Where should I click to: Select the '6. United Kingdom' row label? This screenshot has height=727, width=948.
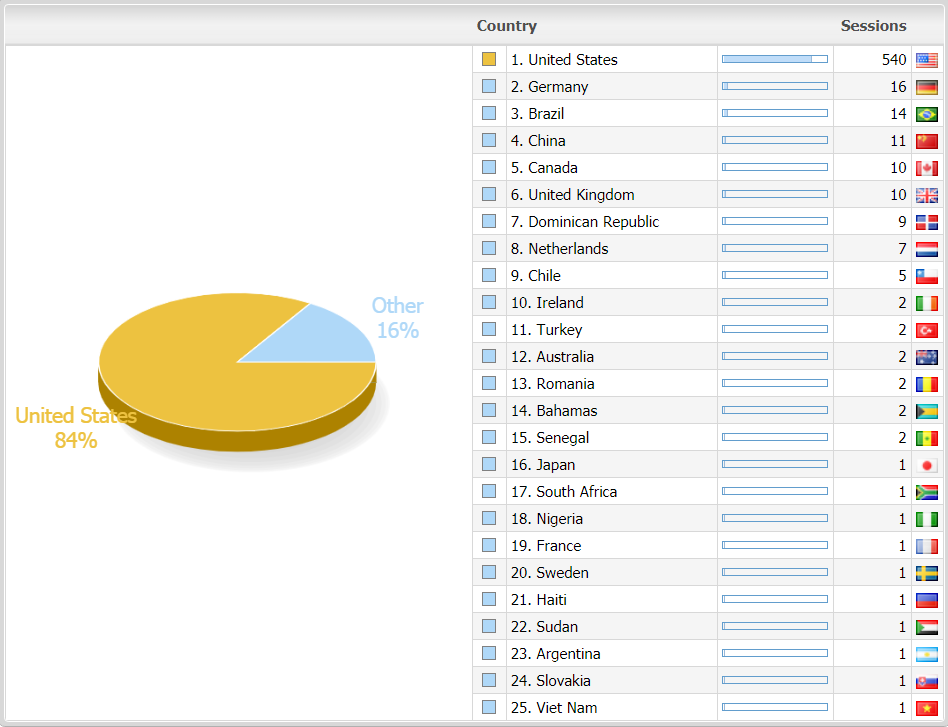573,195
